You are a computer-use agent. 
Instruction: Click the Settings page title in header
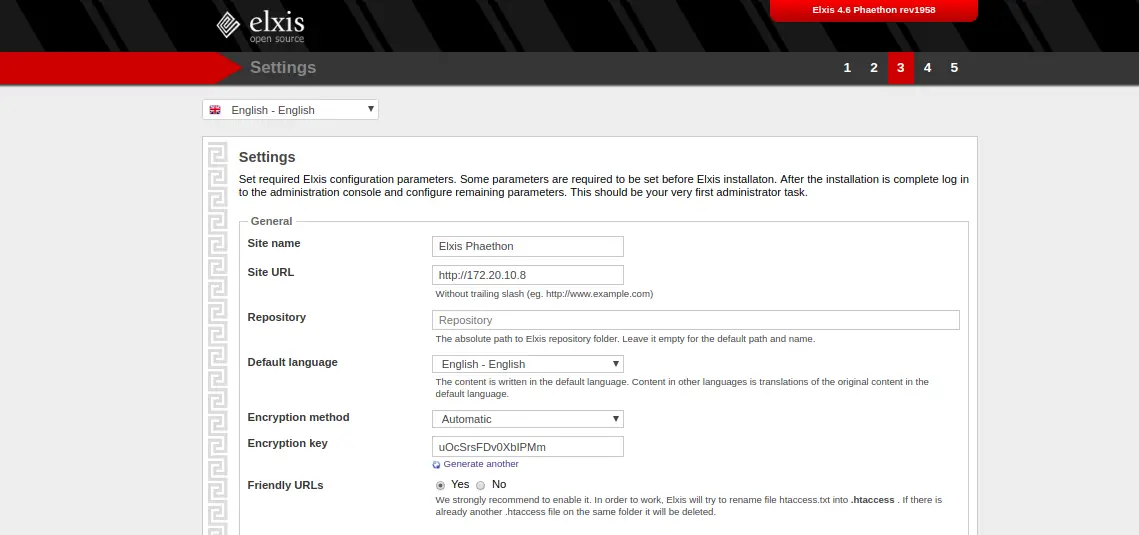(x=283, y=68)
